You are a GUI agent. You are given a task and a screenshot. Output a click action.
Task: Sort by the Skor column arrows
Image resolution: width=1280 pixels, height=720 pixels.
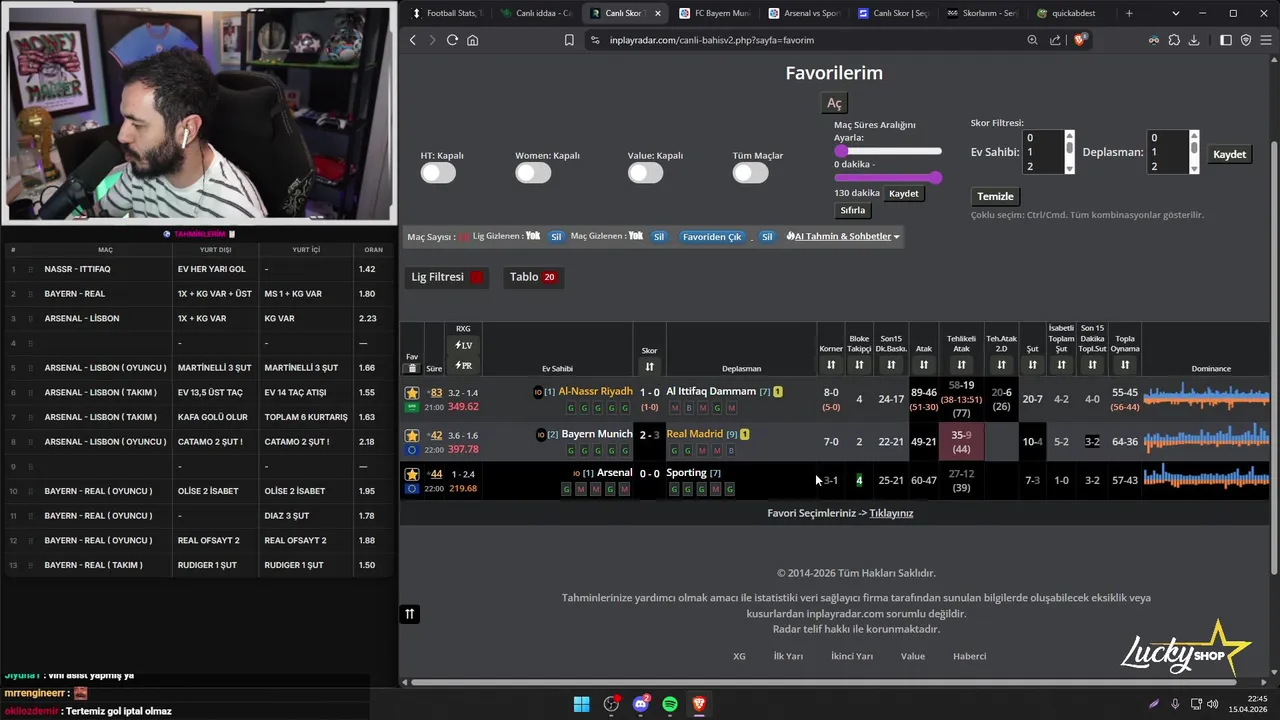(x=649, y=366)
